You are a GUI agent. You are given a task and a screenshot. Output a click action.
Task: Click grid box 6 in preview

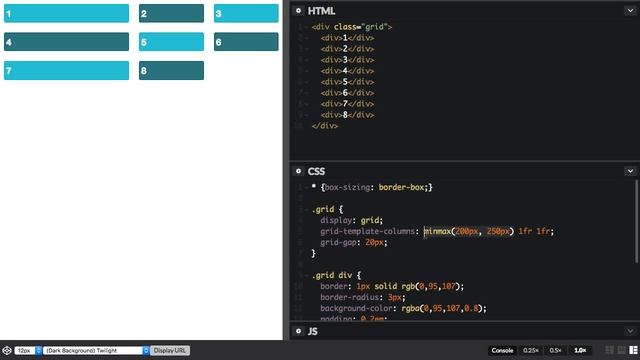(x=246, y=42)
